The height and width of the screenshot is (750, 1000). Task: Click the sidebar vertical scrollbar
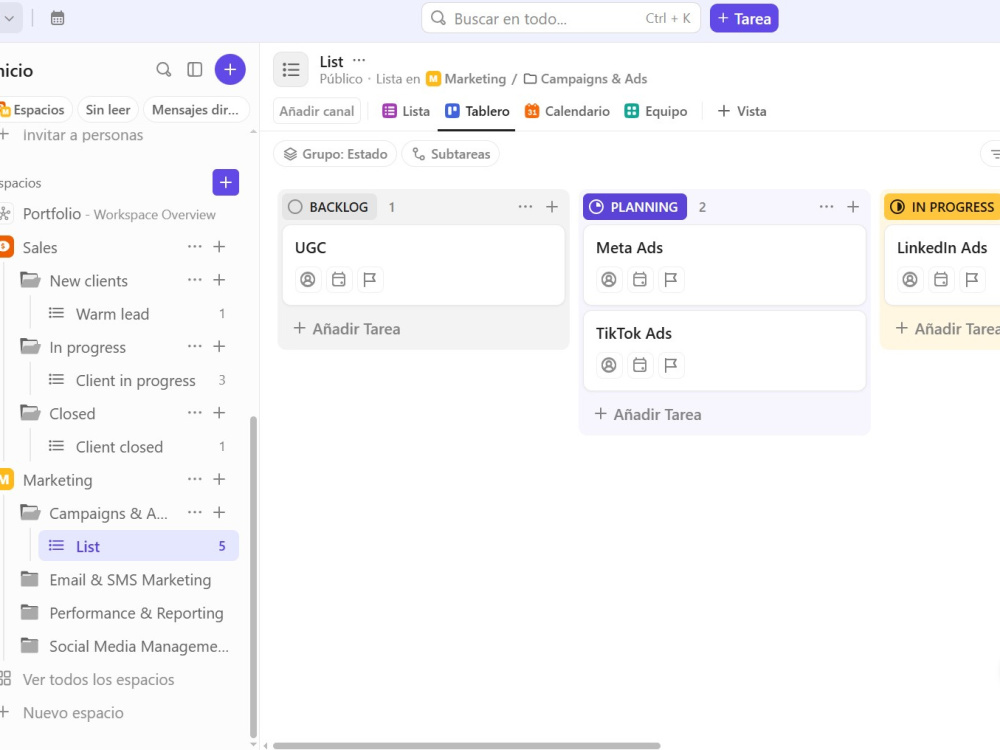coord(253,576)
